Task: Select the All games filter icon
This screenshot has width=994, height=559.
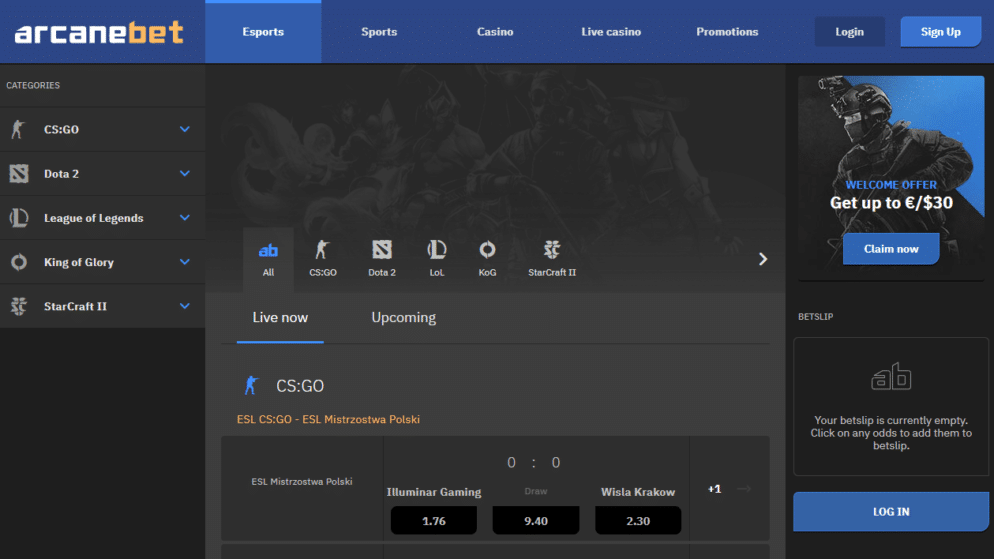Action: [x=268, y=251]
